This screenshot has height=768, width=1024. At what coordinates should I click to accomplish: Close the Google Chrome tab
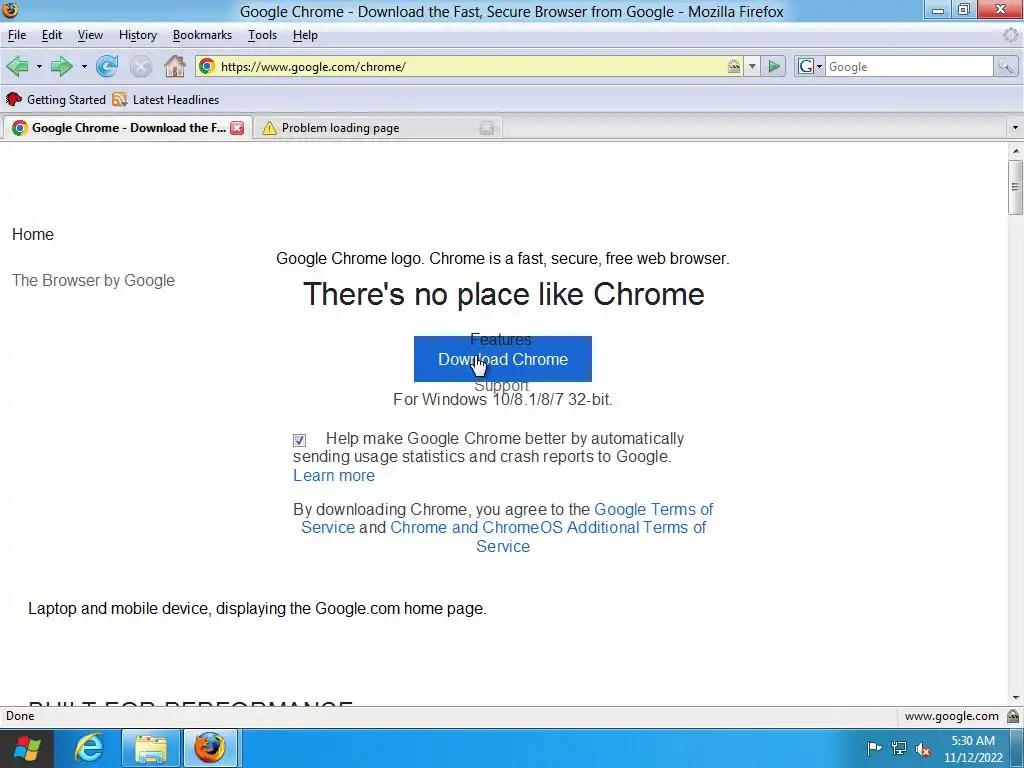237,128
